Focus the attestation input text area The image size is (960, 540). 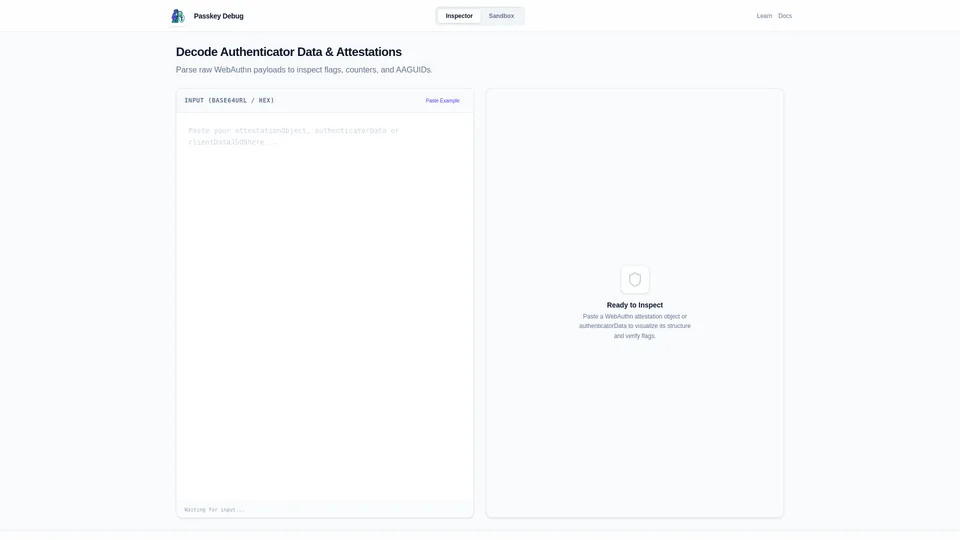point(324,306)
